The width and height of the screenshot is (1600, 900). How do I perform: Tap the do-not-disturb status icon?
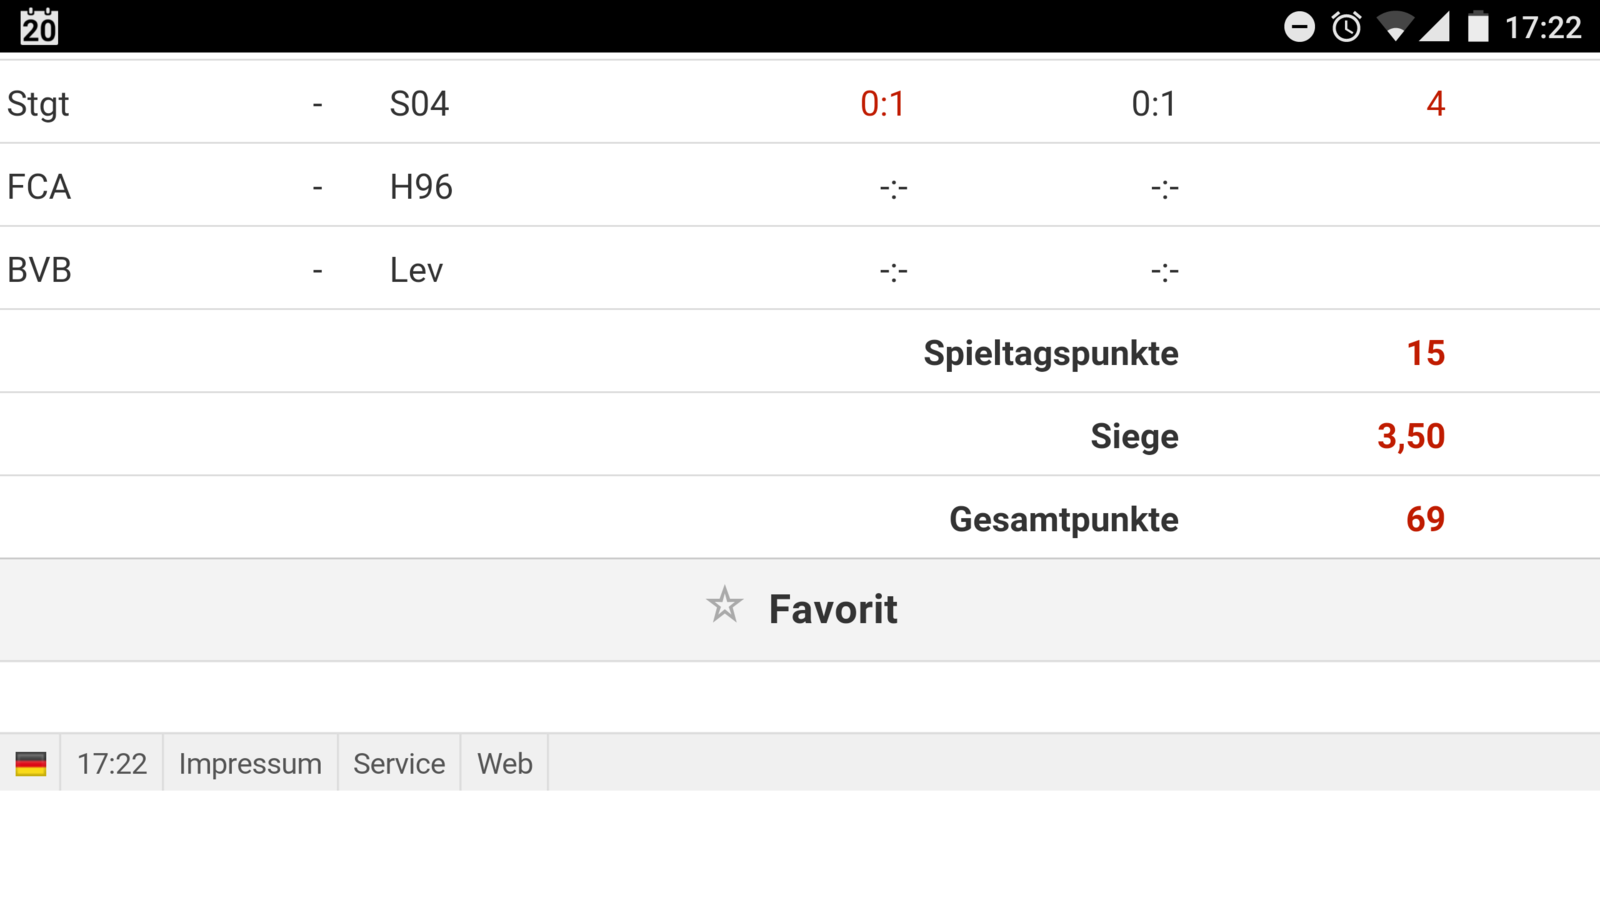pos(1299,27)
